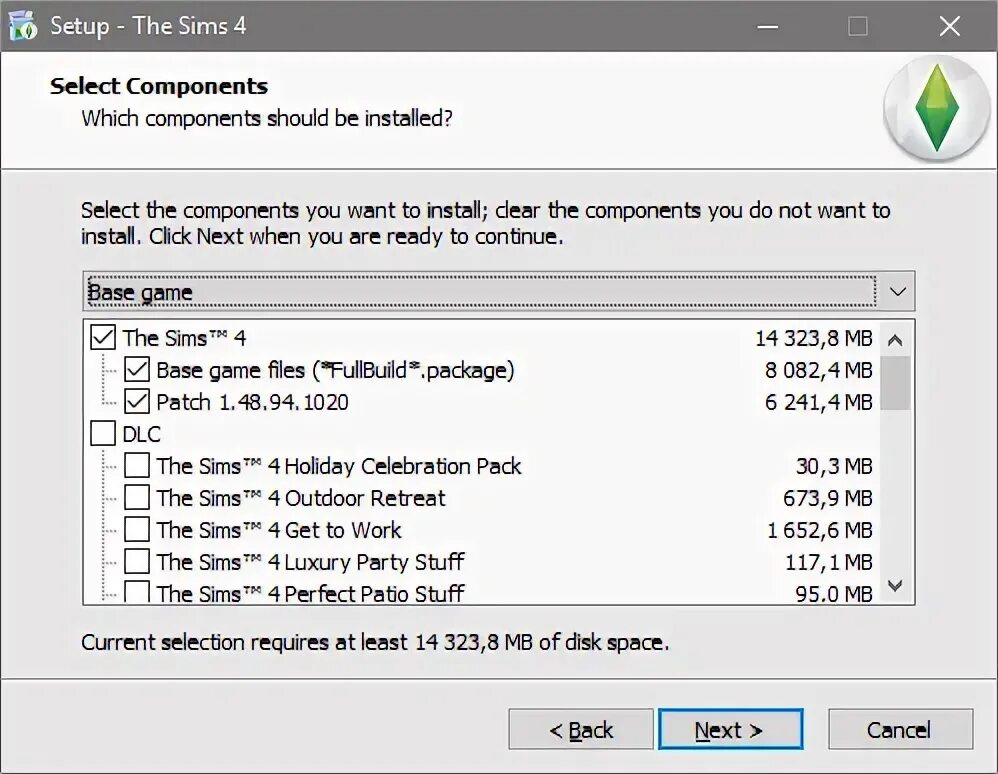Click the 8 082,4 MB size value

(819, 370)
